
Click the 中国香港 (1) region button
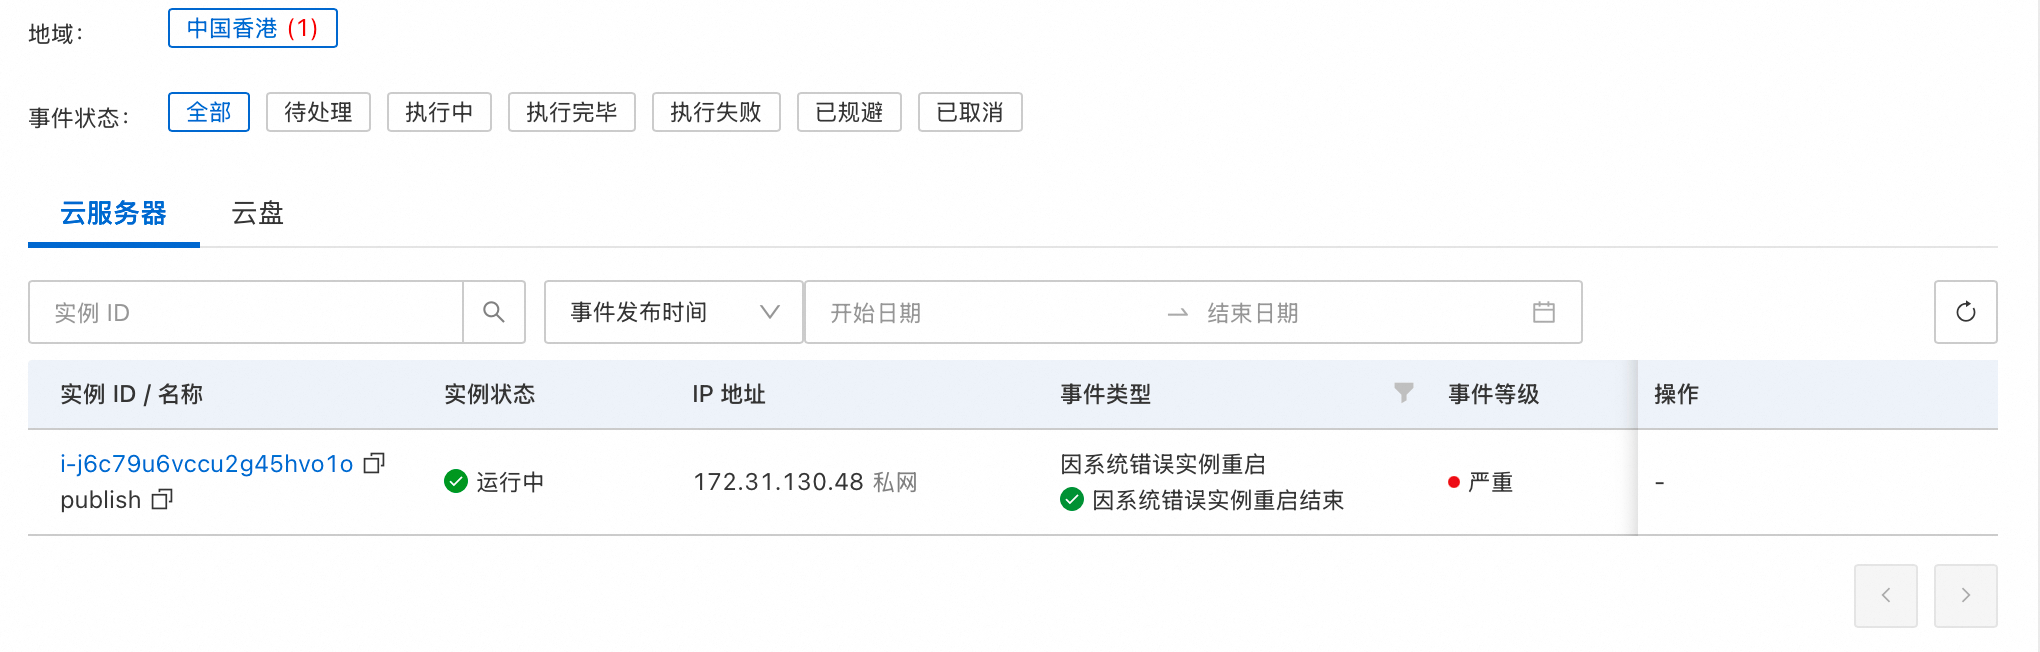(252, 28)
